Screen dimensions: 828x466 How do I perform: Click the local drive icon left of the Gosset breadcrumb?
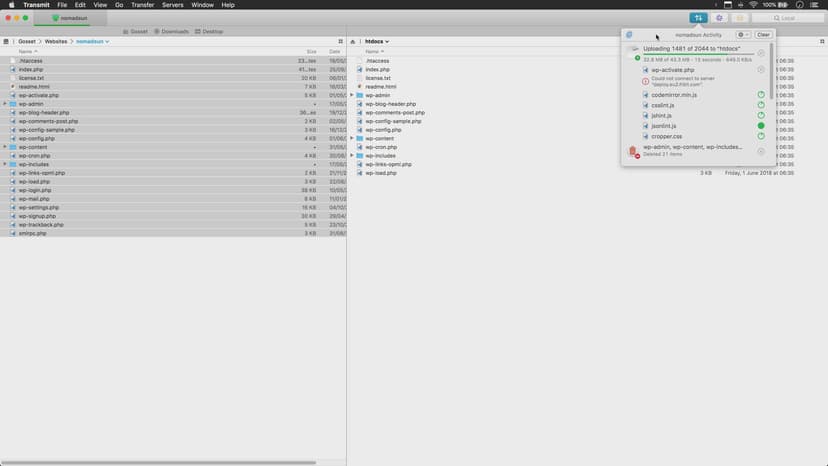click(x=7, y=41)
